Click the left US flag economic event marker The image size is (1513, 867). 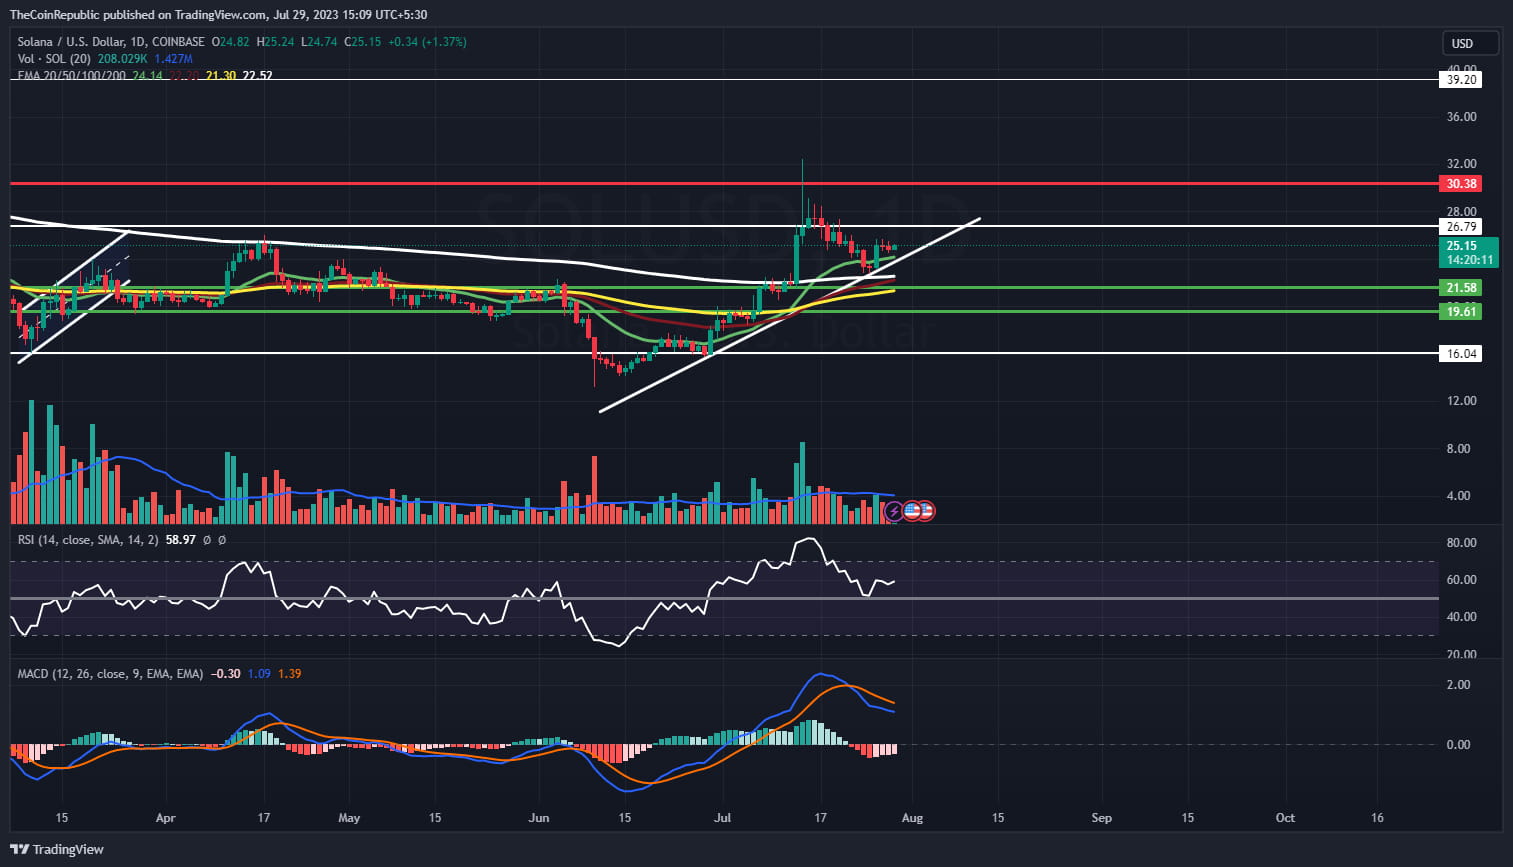click(911, 512)
